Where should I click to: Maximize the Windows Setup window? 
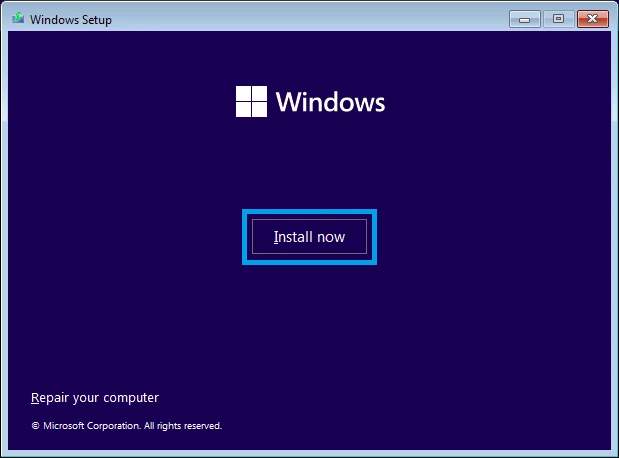[x=558, y=19]
